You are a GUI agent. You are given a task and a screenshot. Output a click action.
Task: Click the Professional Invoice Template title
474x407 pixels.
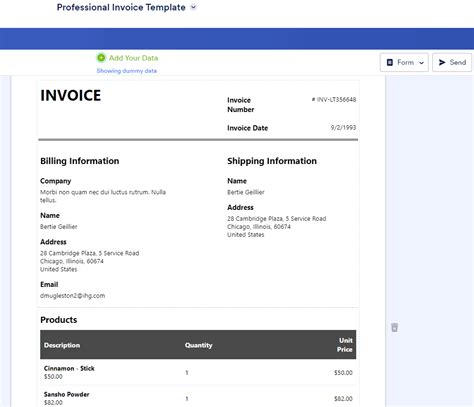pos(121,7)
